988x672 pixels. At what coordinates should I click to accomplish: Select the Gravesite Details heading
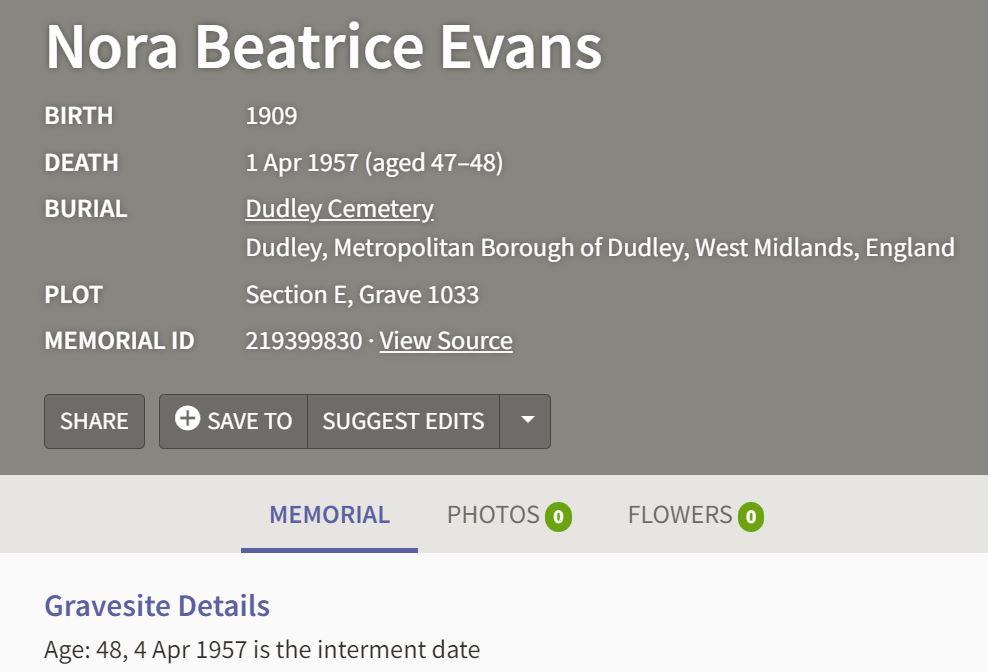click(157, 606)
